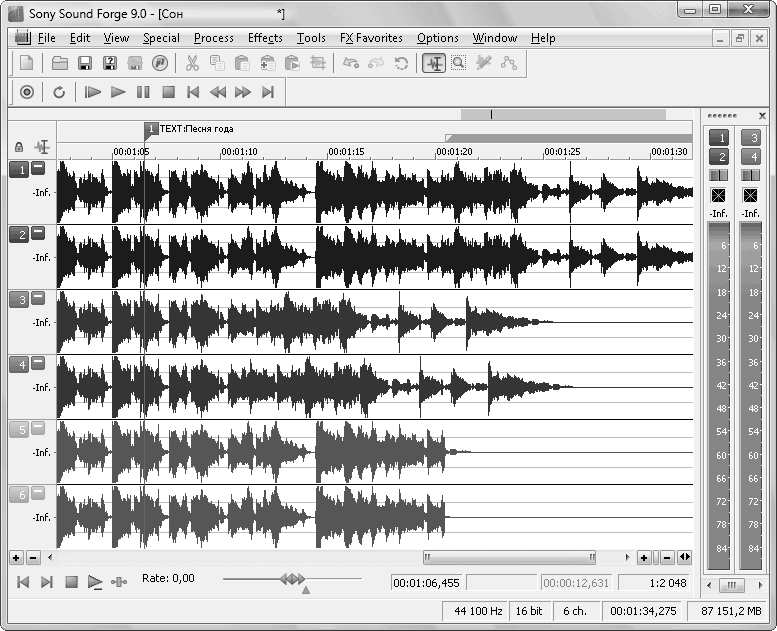Click the playback Rate slider
The width and height of the screenshot is (777, 631).
292,579
